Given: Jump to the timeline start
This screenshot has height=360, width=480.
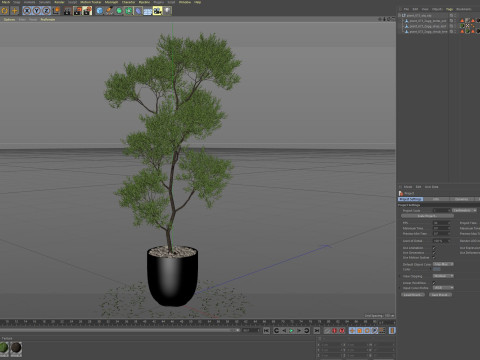Looking at the screenshot, I should 266,330.
